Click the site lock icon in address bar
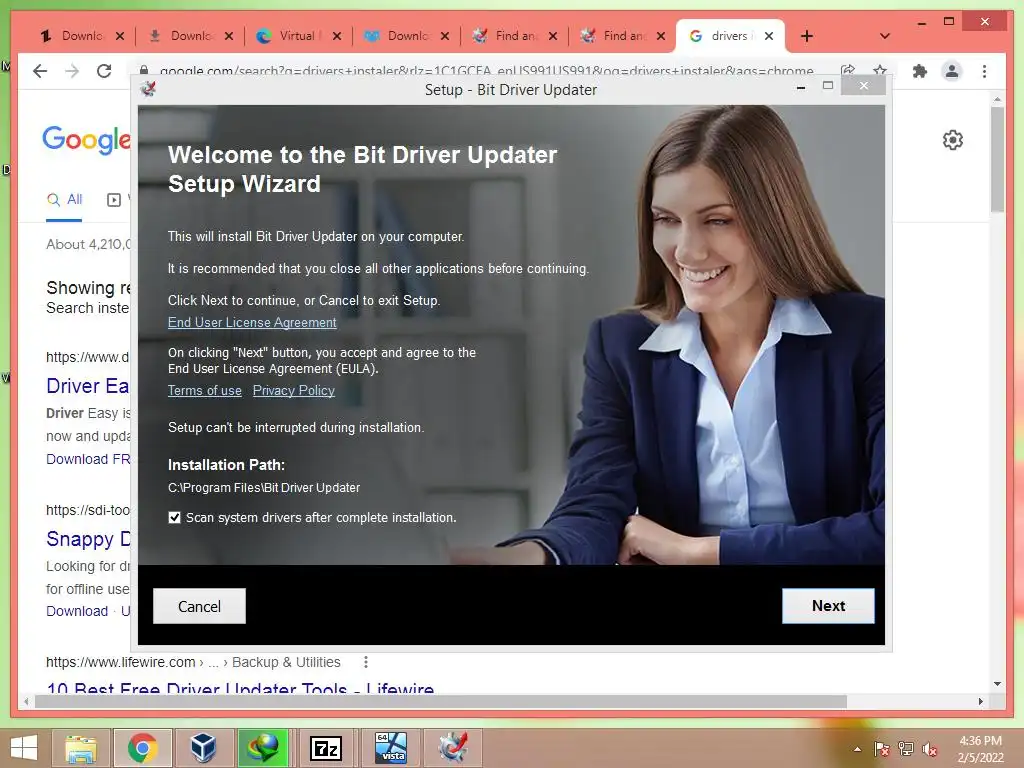This screenshot has width=1024, height=768. coord(144,70)
